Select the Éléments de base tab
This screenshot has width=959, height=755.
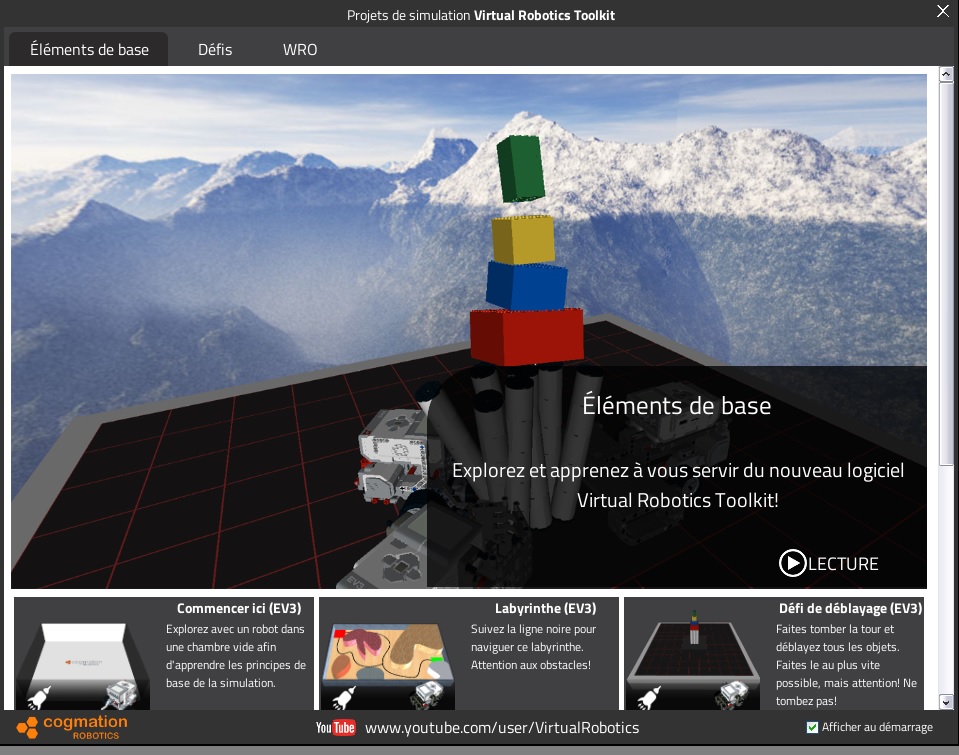pos(89,49)
